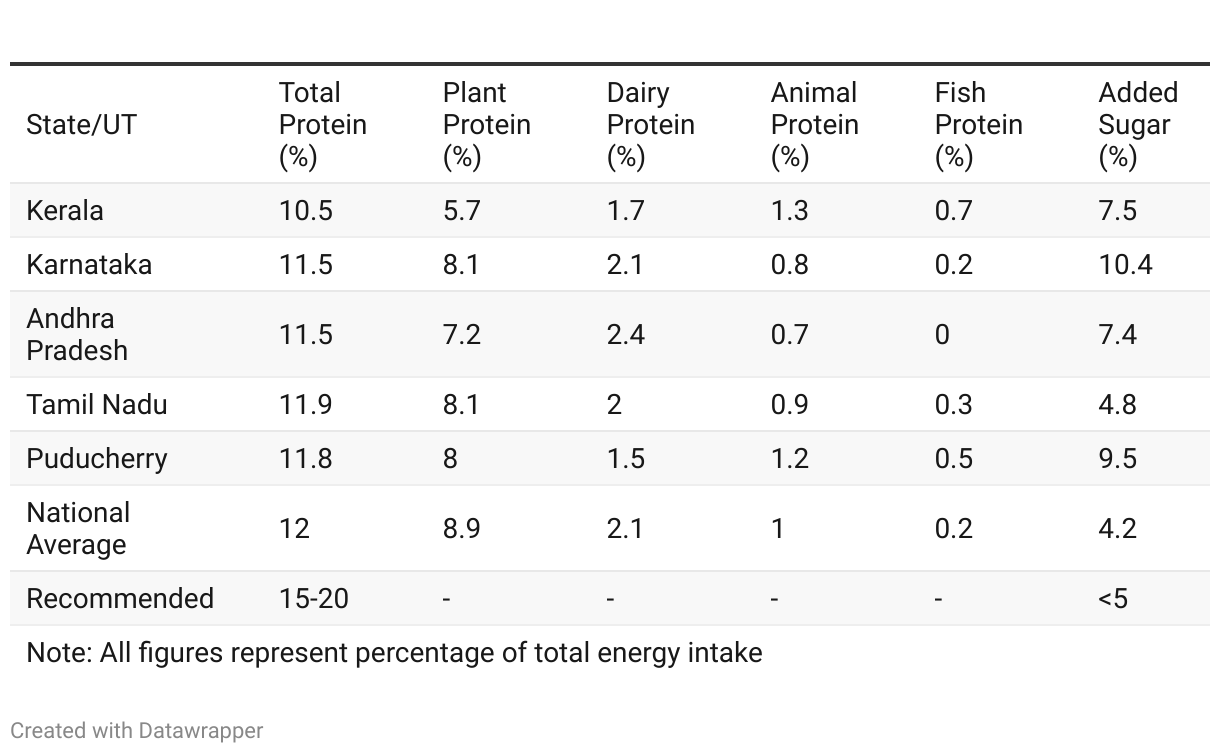This screenshot has height=754, width=1220.
Task: Click the Karnataka row label
Action: coord(89,265)
